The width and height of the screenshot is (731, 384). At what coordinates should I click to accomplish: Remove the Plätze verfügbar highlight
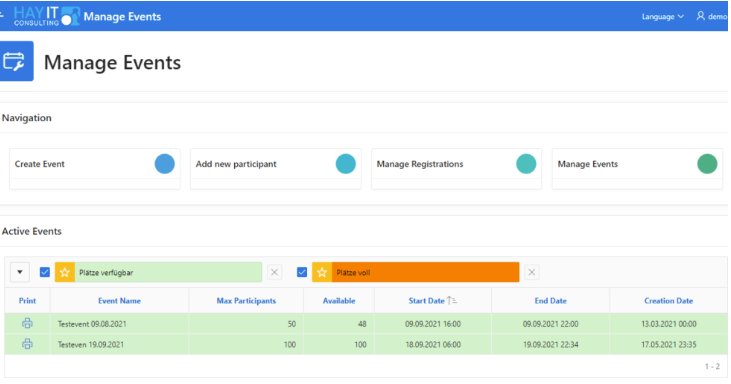click(x=275, y=273)
